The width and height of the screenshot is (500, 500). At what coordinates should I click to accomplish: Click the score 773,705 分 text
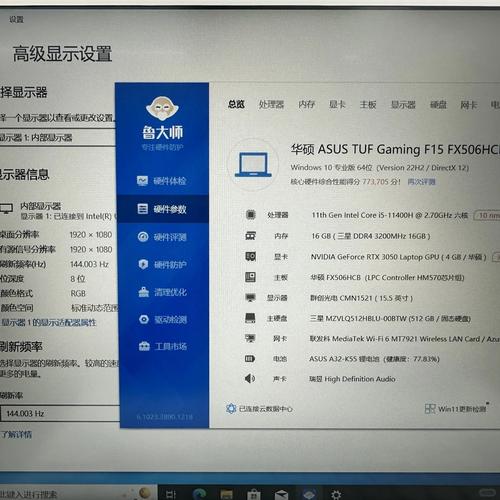(381, 182)
